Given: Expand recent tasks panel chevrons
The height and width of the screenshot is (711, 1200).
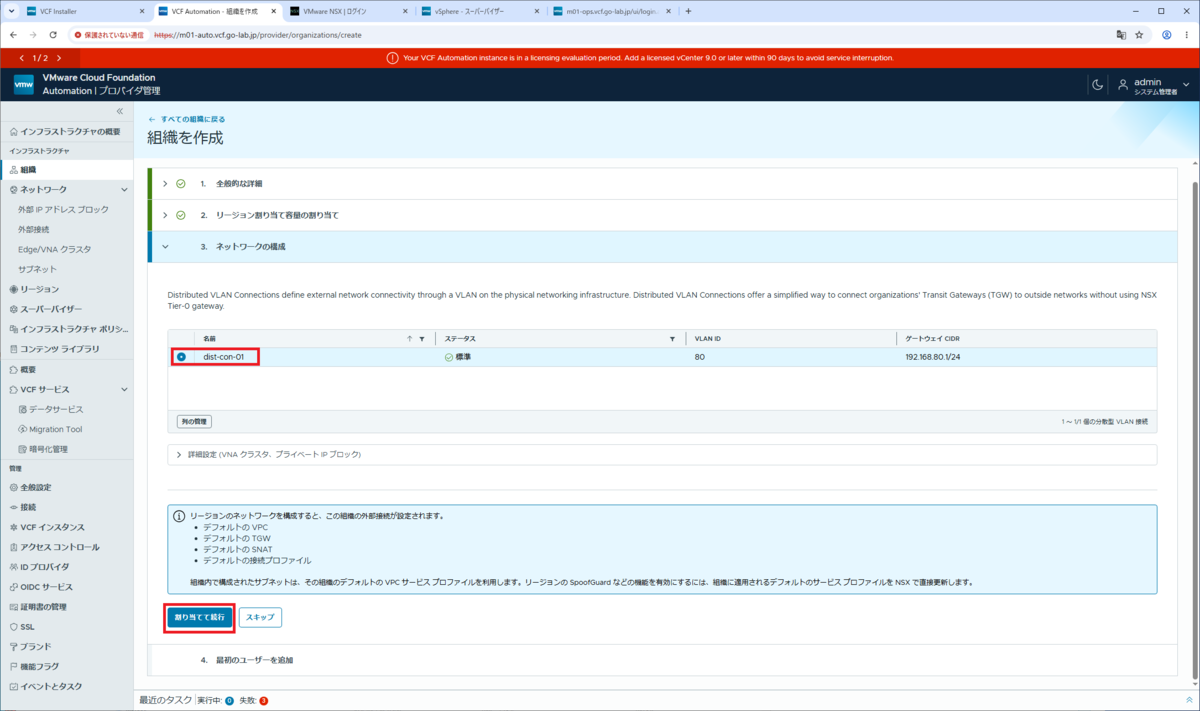Looking at the screenshot, I should [1189, 701].
